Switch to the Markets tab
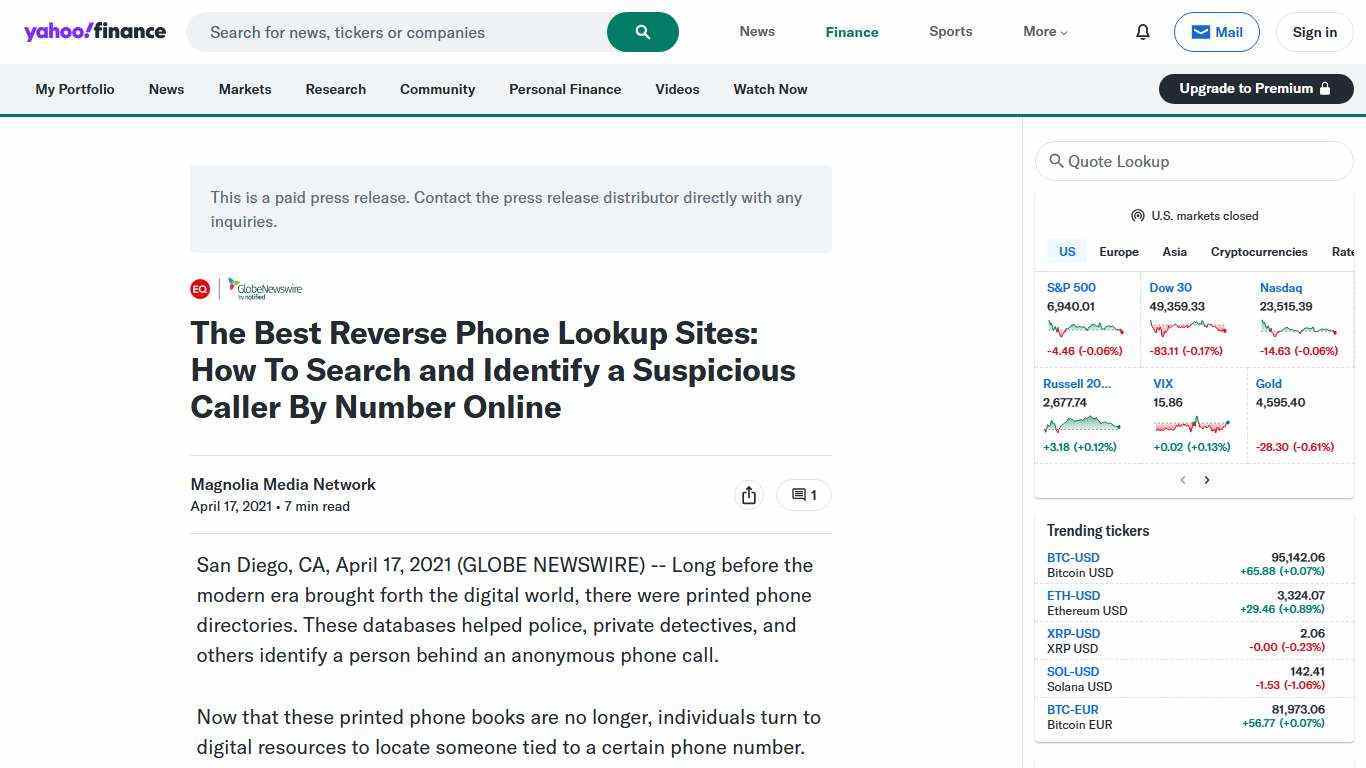The width and height of the screenshot is (1366, 768). pyautogui.click(x=245, y=89)
